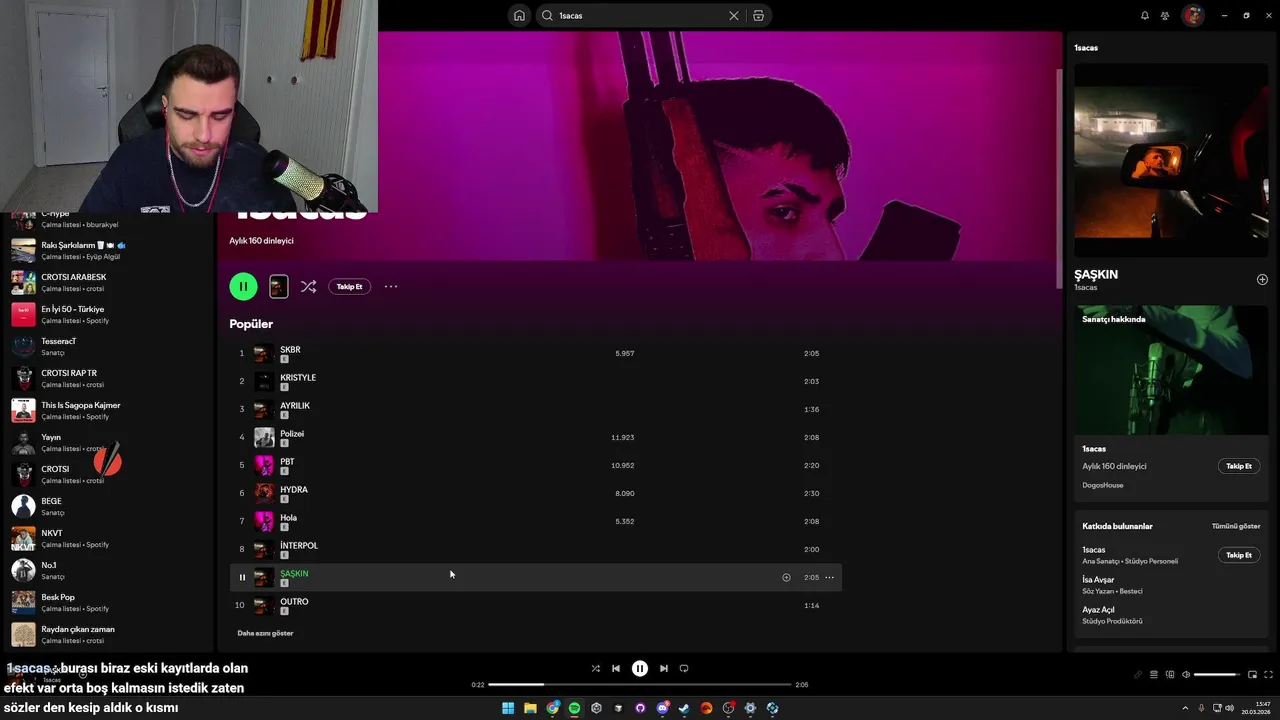Click the song progress bar
This screenshot has height=720, width=1280.
tap(640, 685)
